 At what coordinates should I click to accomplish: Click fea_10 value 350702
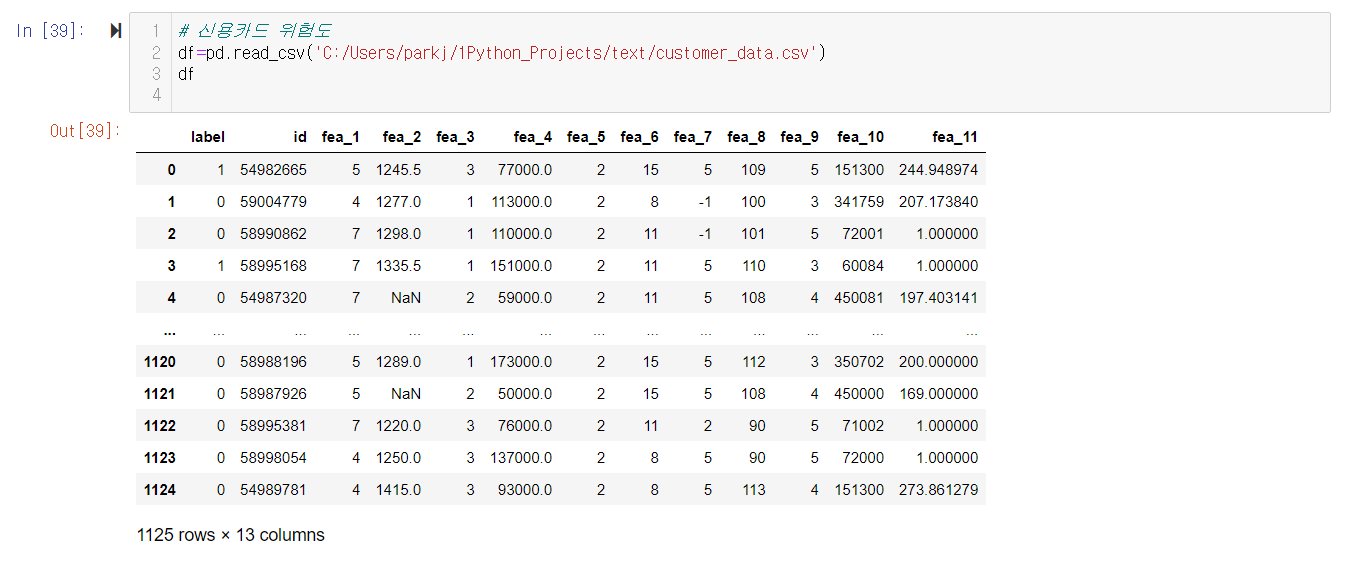859,362
